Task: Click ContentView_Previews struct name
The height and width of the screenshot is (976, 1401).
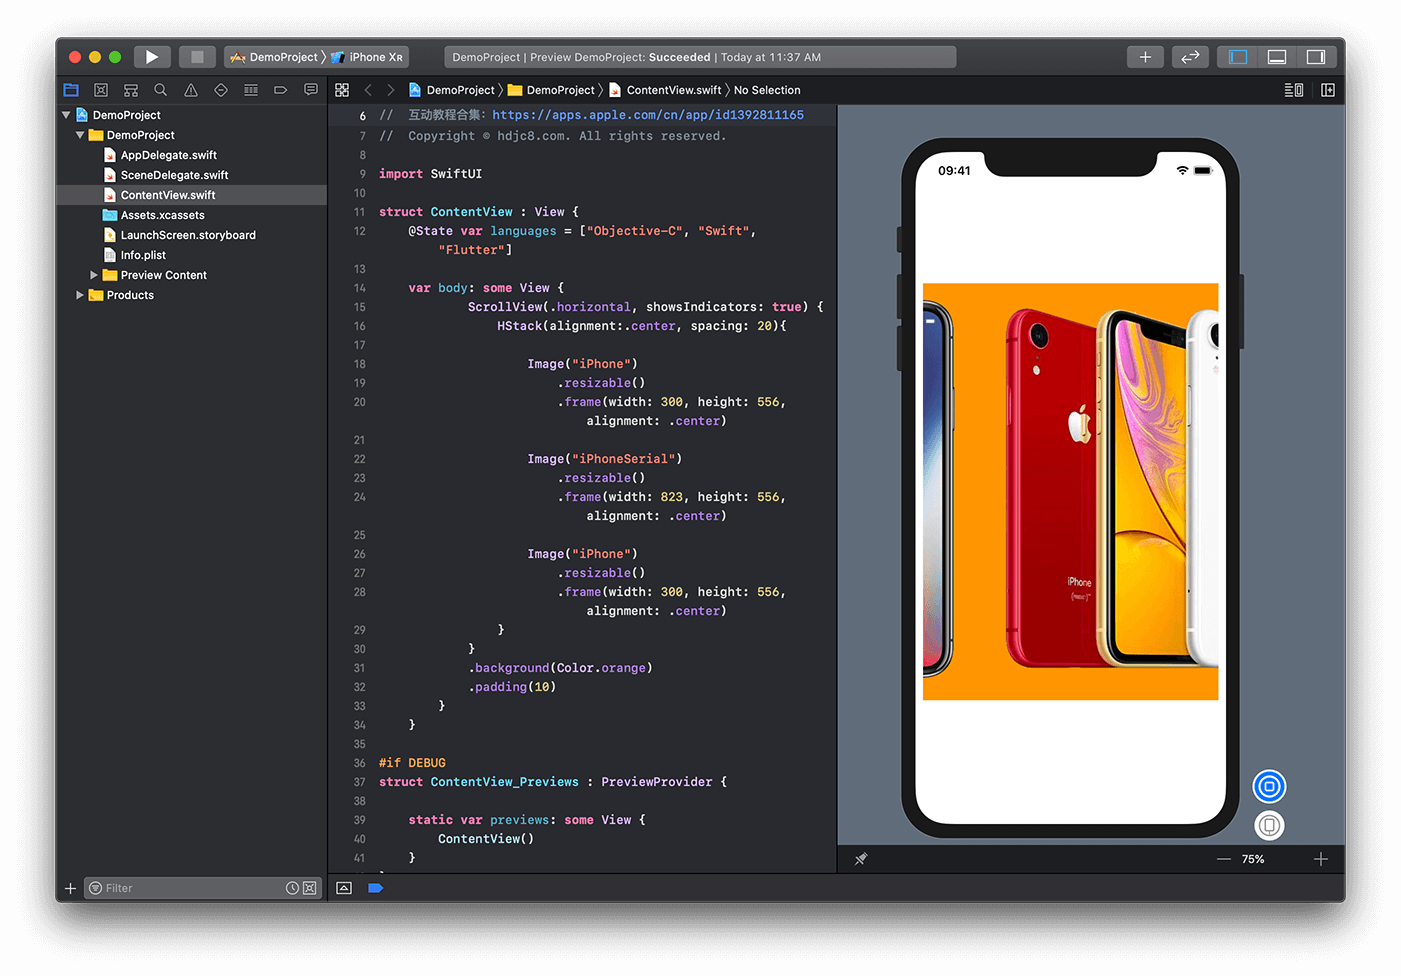Action: pyautogui.click(x=504, y=782)
